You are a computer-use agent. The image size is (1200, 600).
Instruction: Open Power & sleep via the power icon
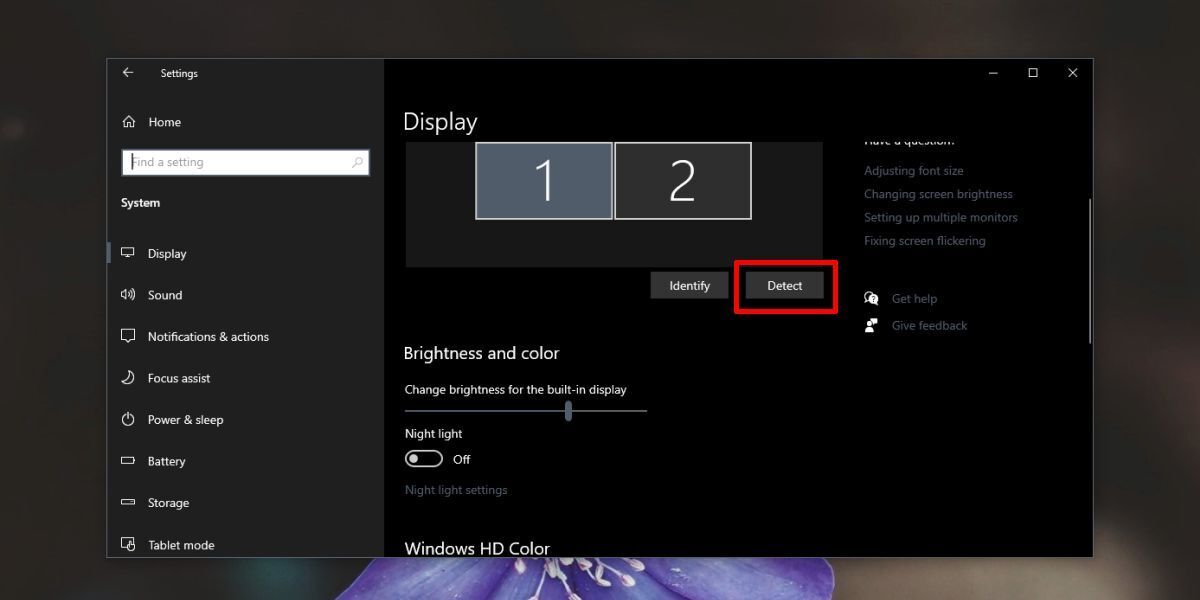point(128,419)
